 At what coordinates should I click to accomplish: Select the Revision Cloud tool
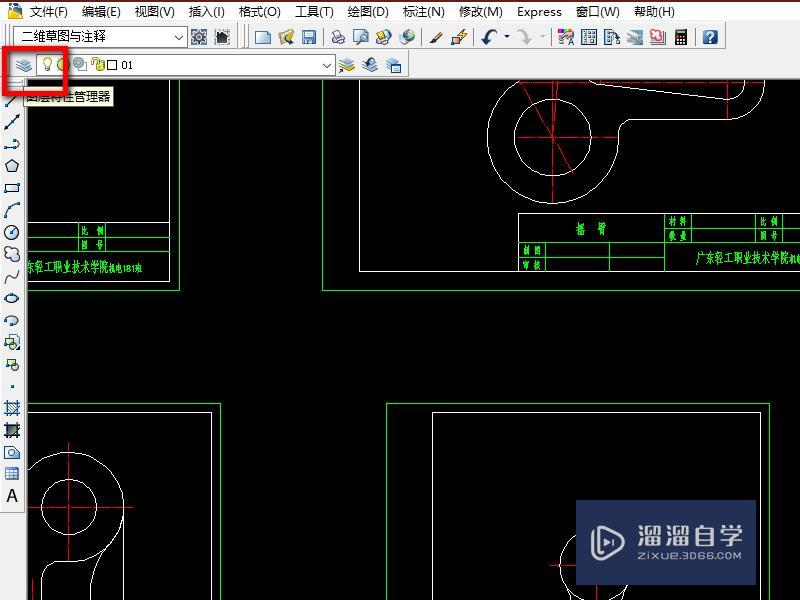point(12,254)
